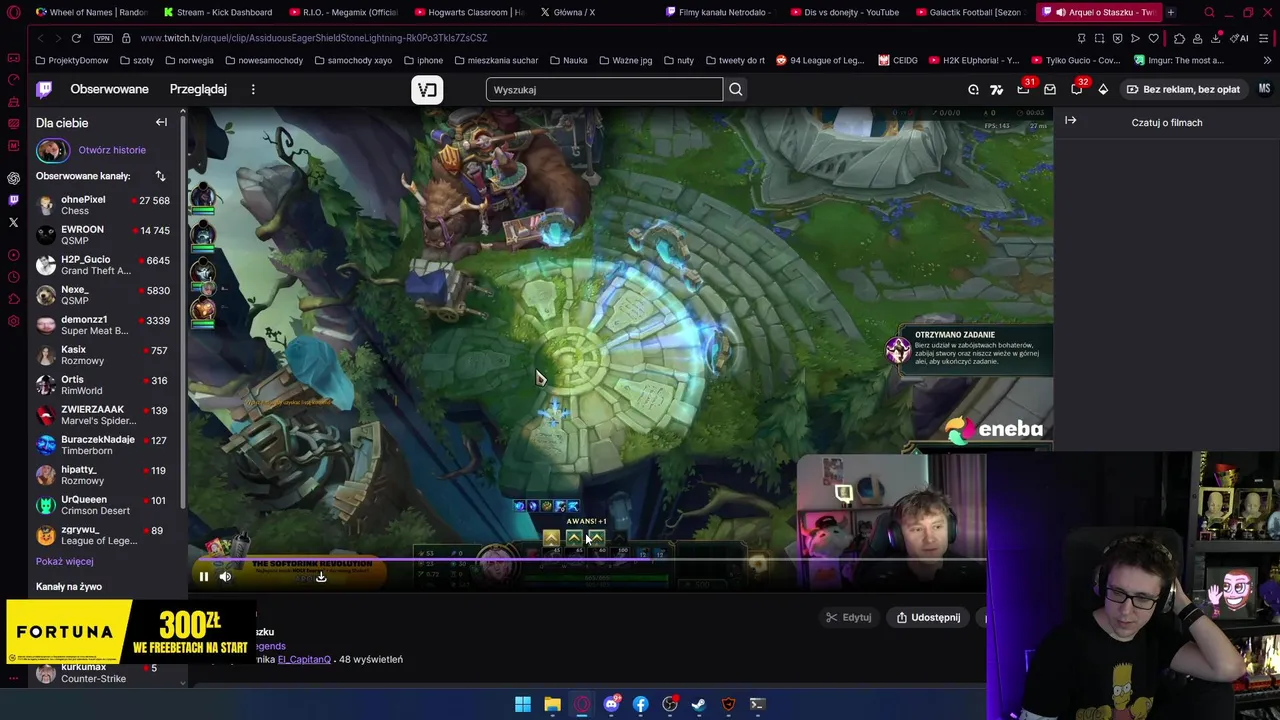Screen dimensions: 1280x720
Task: Click the search magnifier button
Action: [735, 89]
